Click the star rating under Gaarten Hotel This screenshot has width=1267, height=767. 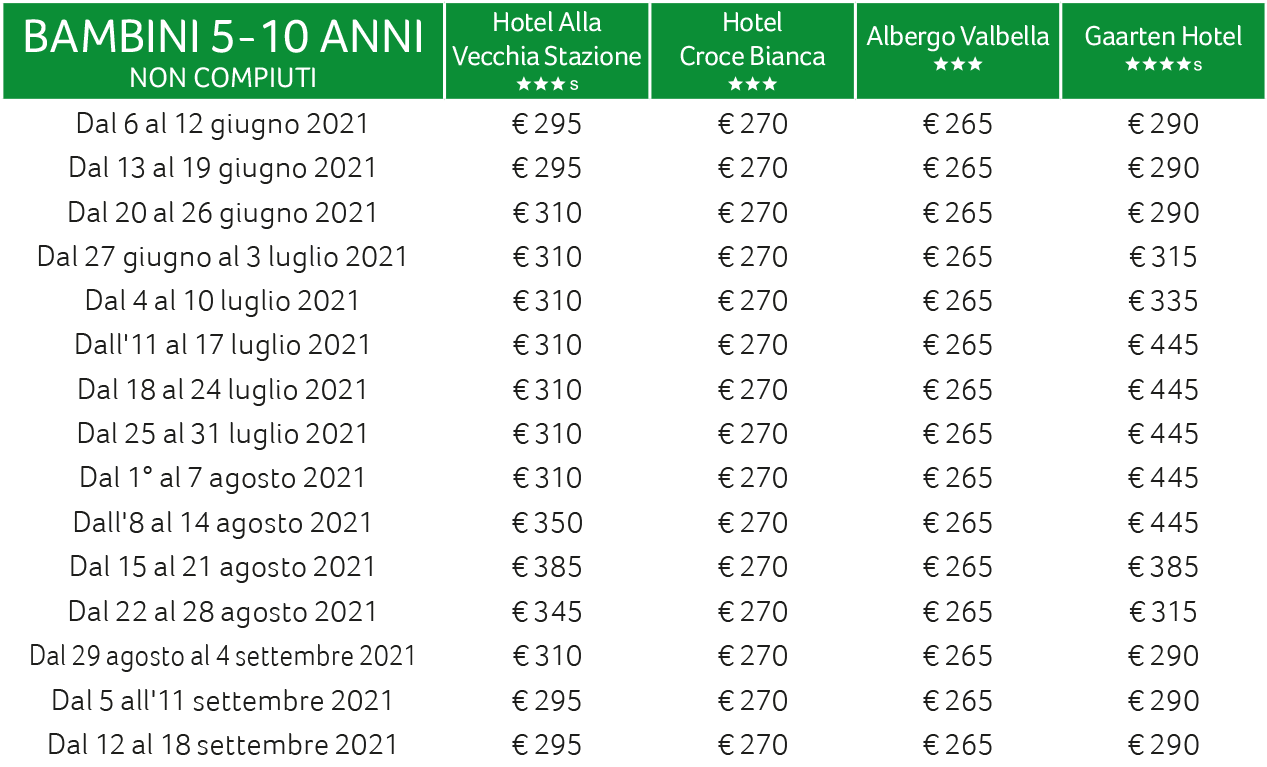pyautogui.click(x=1163, y=65)
